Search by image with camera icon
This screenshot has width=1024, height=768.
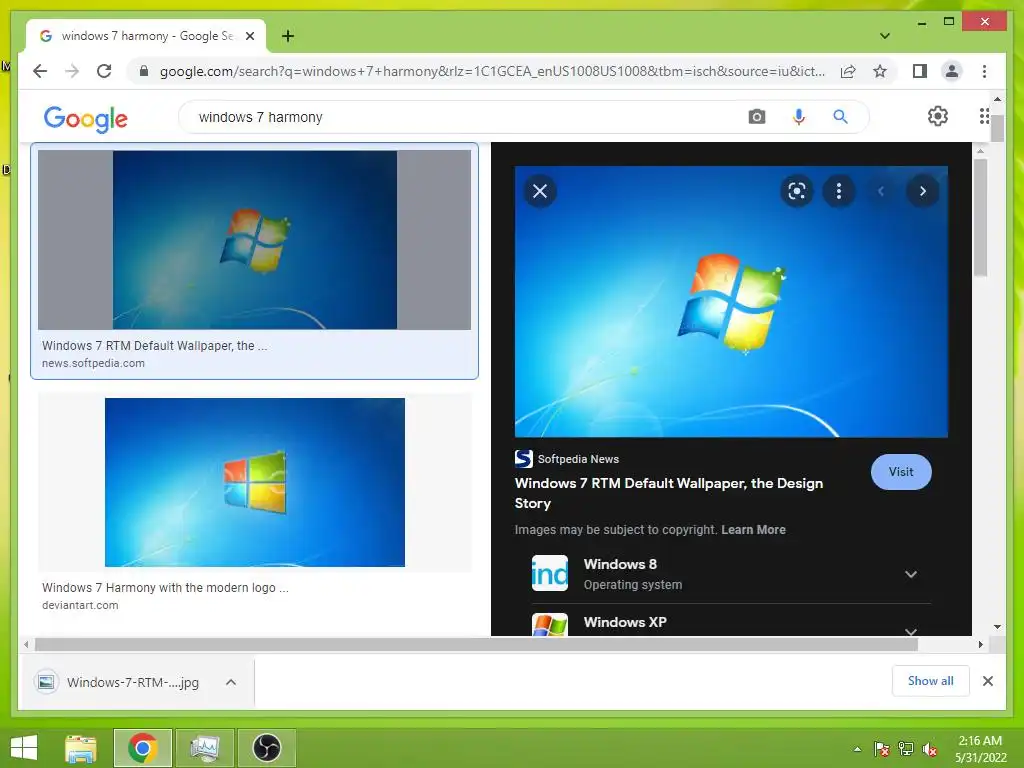757,117
